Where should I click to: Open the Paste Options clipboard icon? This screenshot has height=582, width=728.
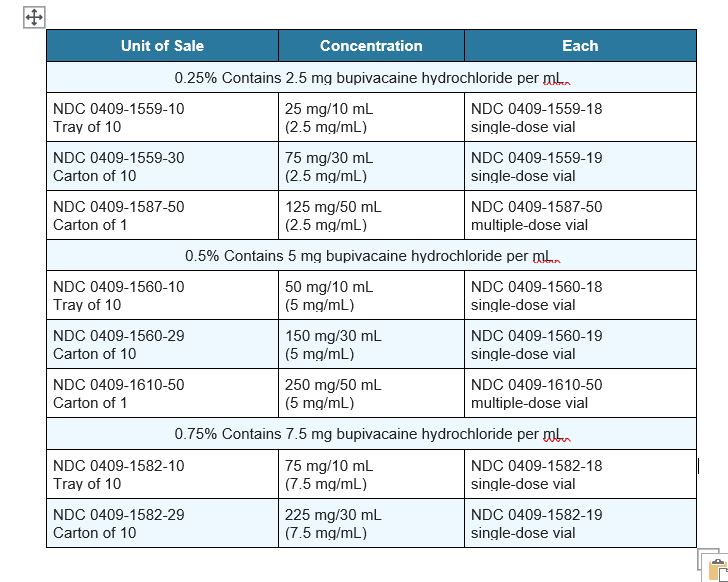[714, 566]
